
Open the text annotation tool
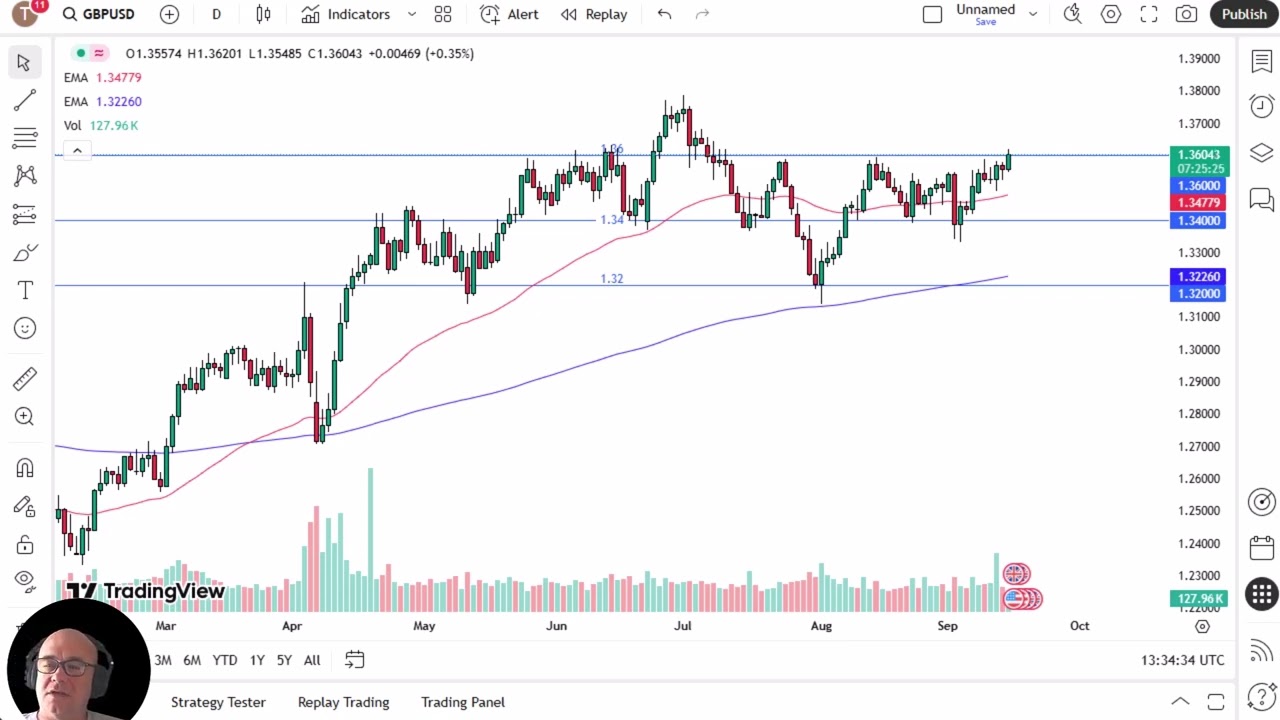pyautogui.click(x=25, y=290)
